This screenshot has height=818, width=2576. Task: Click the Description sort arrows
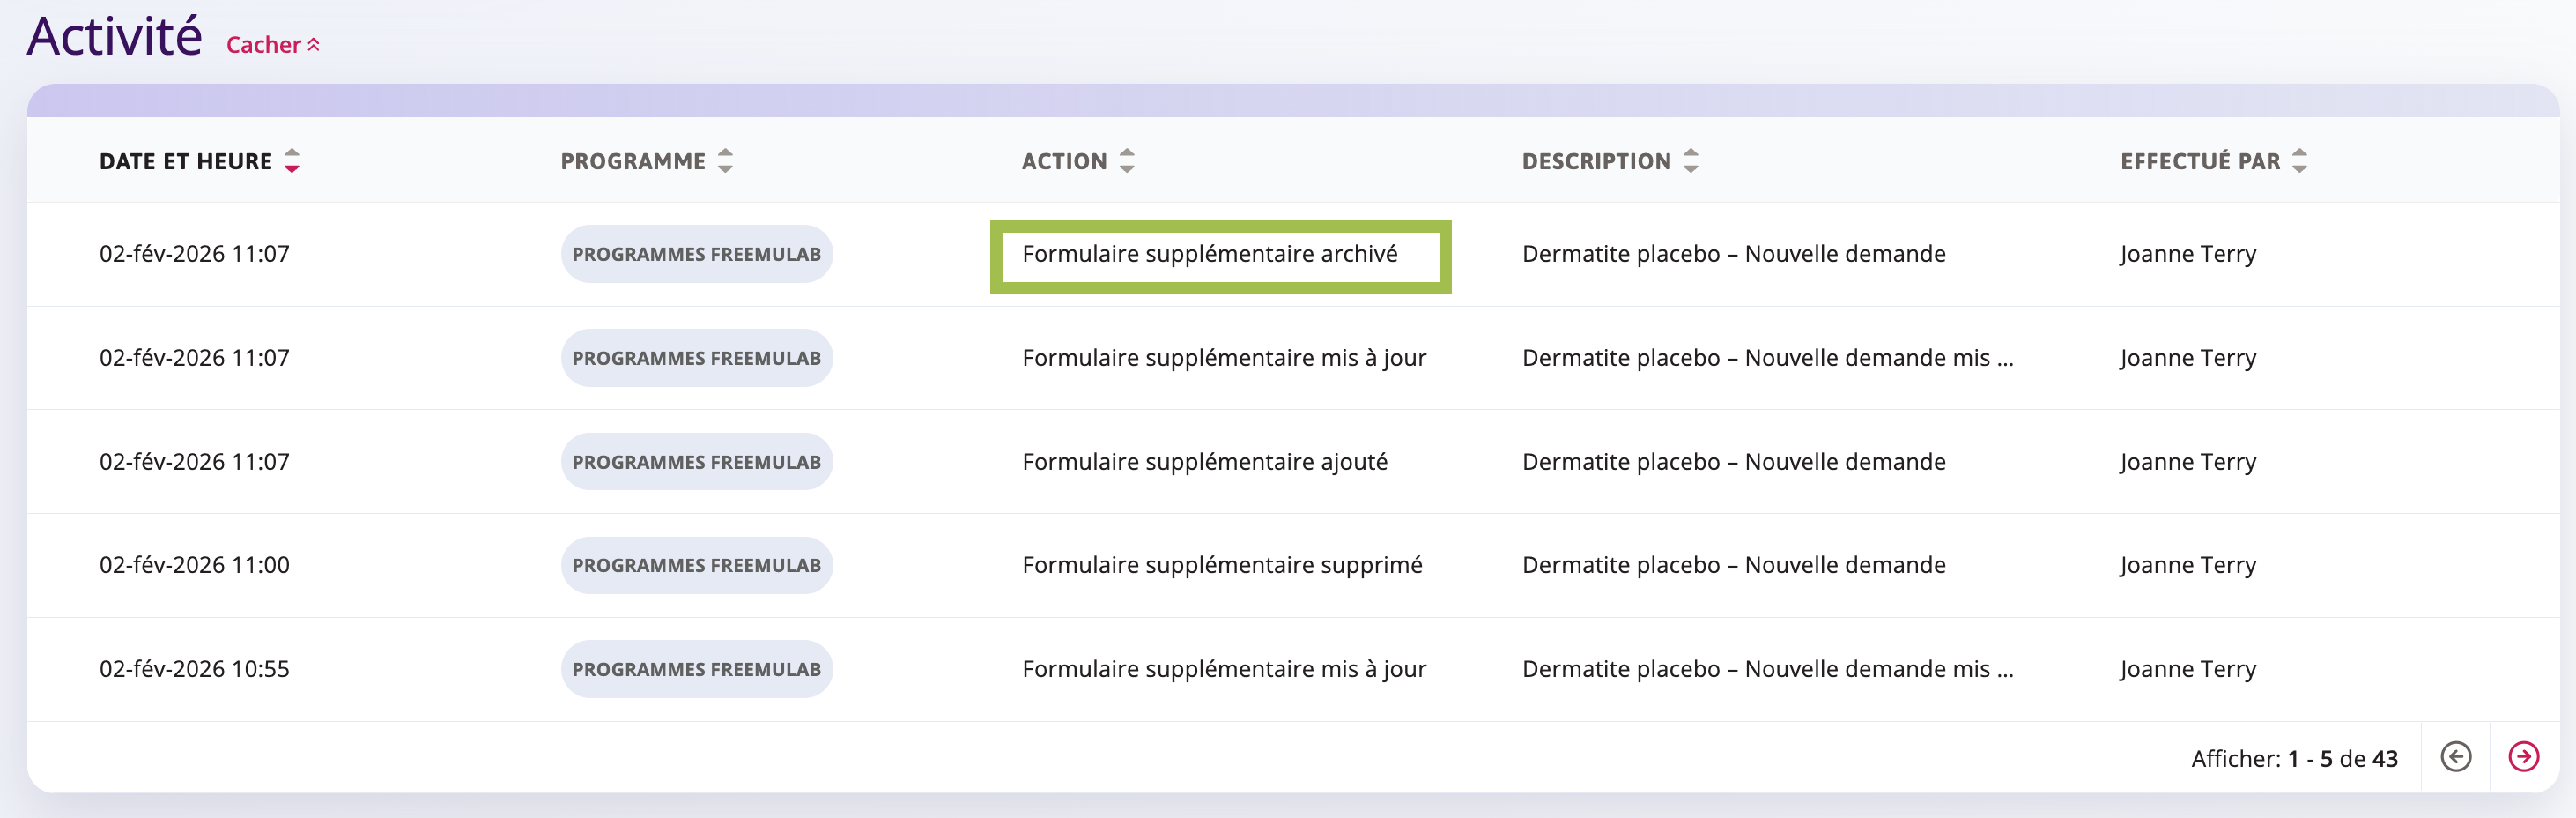coord(1691,161)
